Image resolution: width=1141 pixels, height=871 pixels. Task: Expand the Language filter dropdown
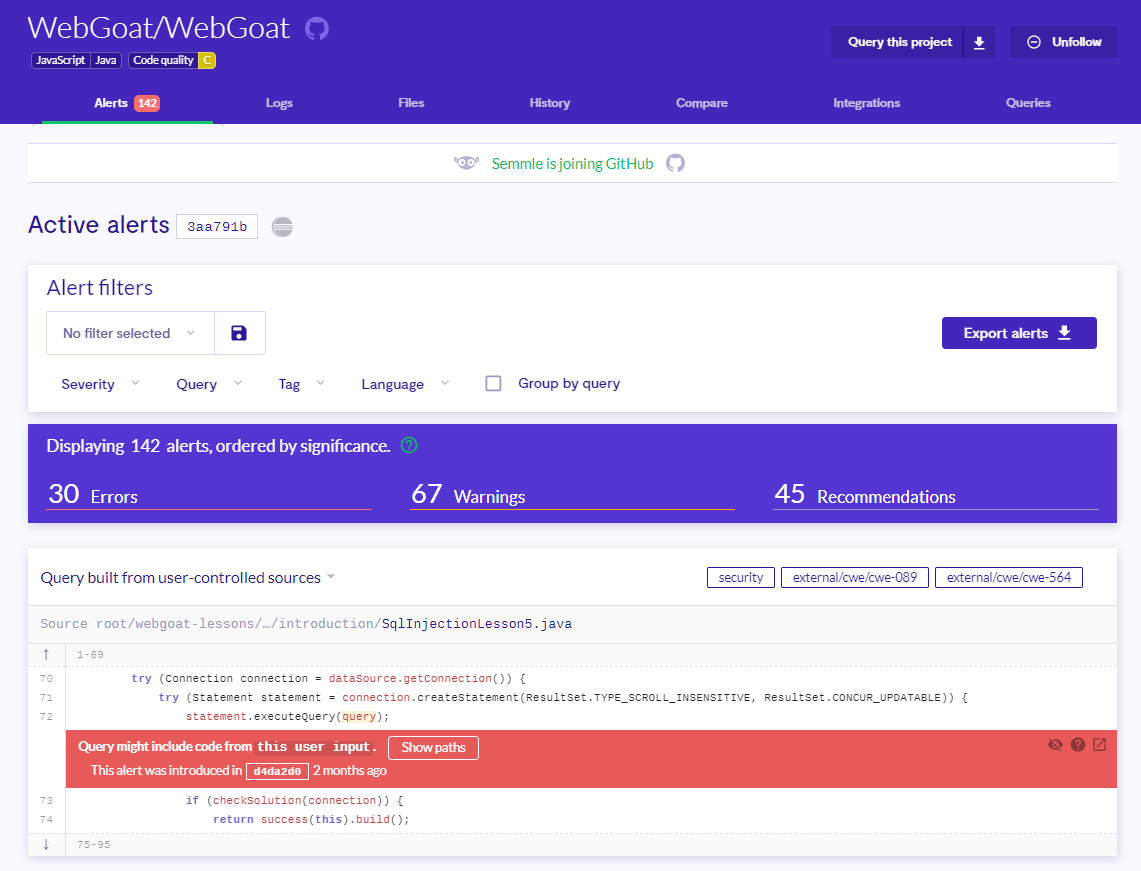[405, 384]
